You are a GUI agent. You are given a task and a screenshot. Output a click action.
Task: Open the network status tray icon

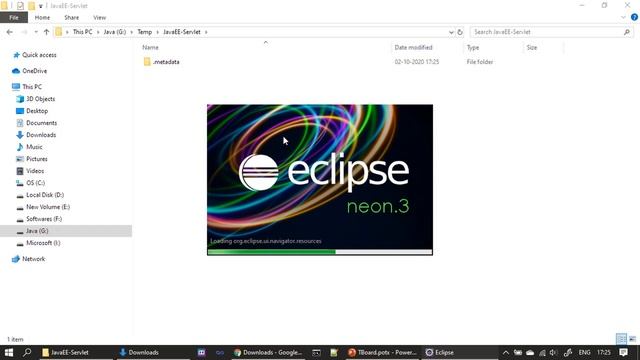(542, 352)
